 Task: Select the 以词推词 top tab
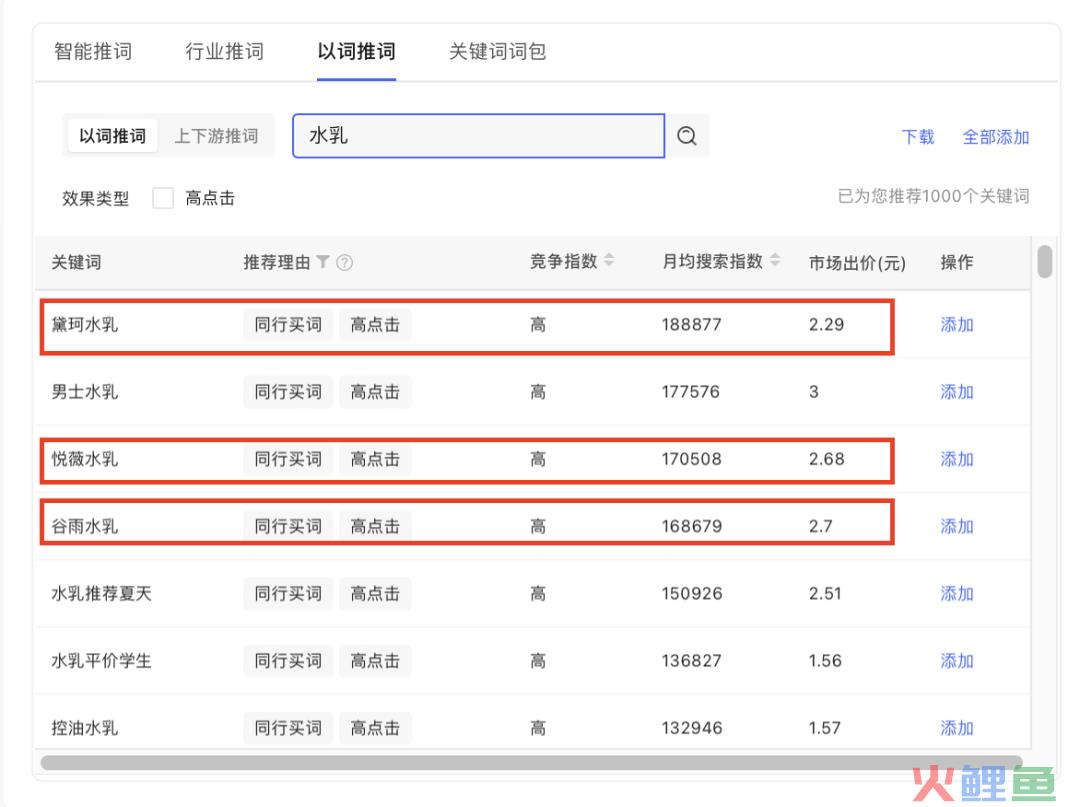(356, 51)
